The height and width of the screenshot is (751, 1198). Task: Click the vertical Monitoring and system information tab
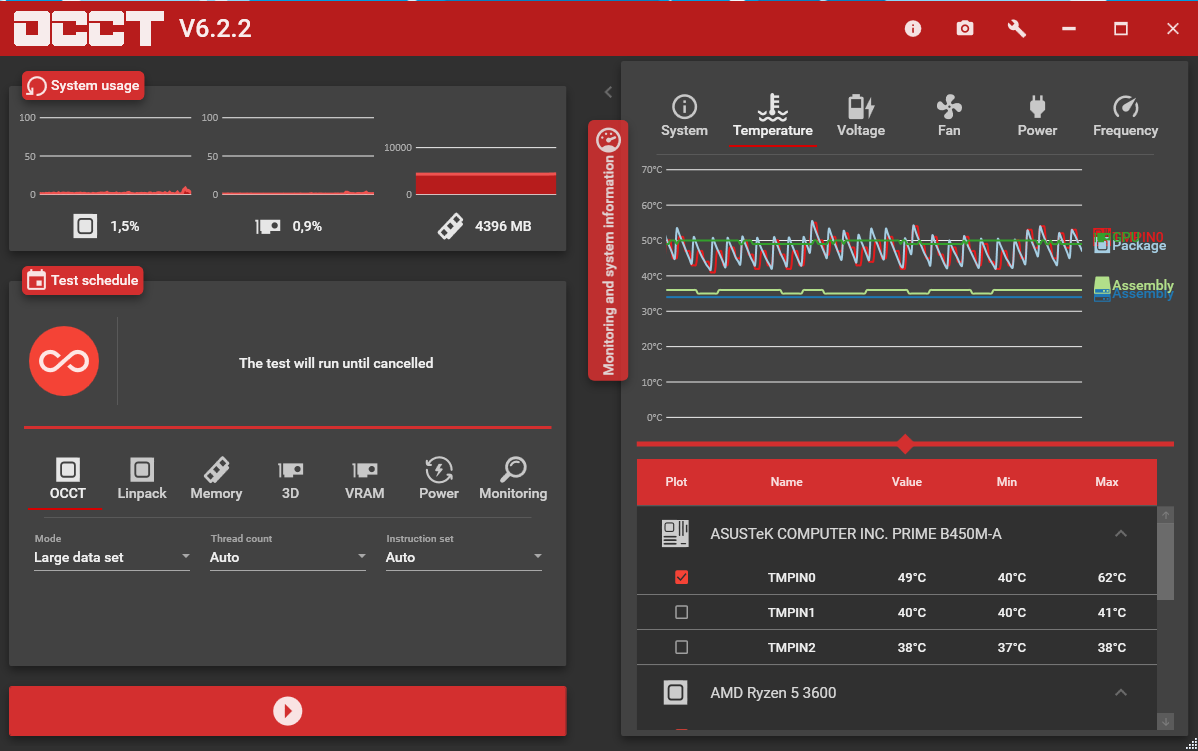[x=608, y=250]
